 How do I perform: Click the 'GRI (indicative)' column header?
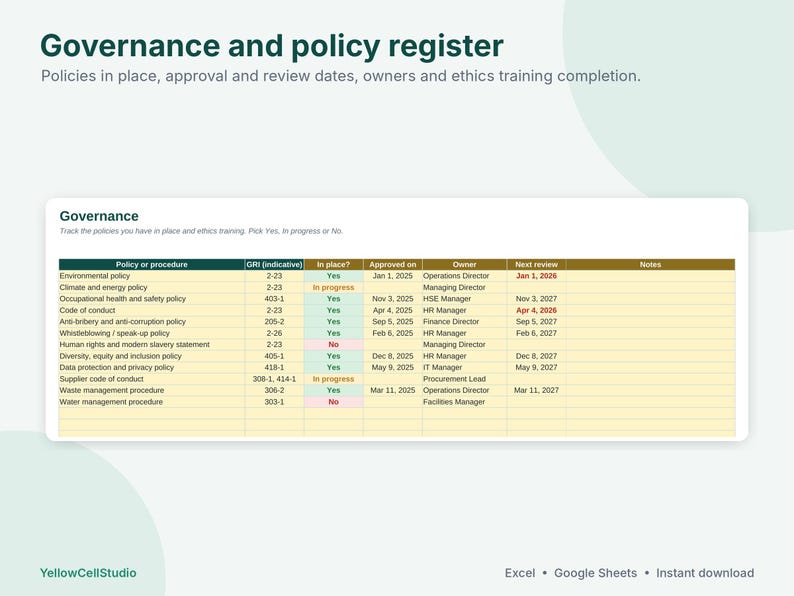274,264
